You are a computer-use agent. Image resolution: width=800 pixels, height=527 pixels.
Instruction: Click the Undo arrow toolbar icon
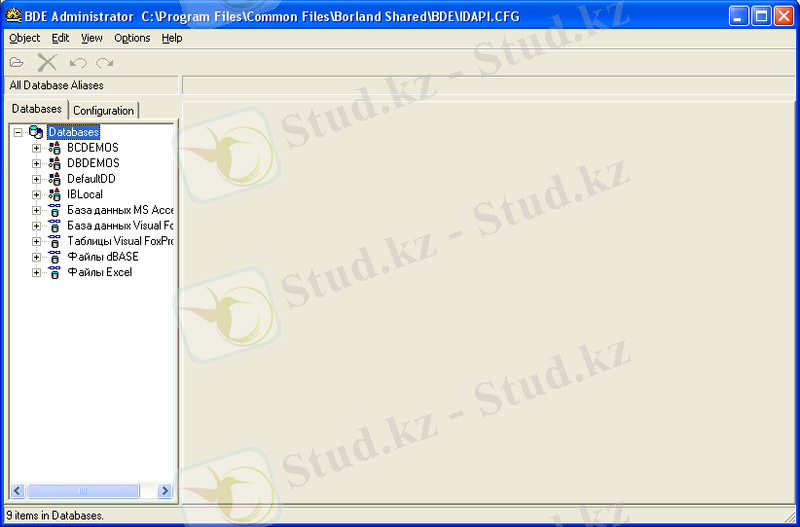(x=78, y=63)
